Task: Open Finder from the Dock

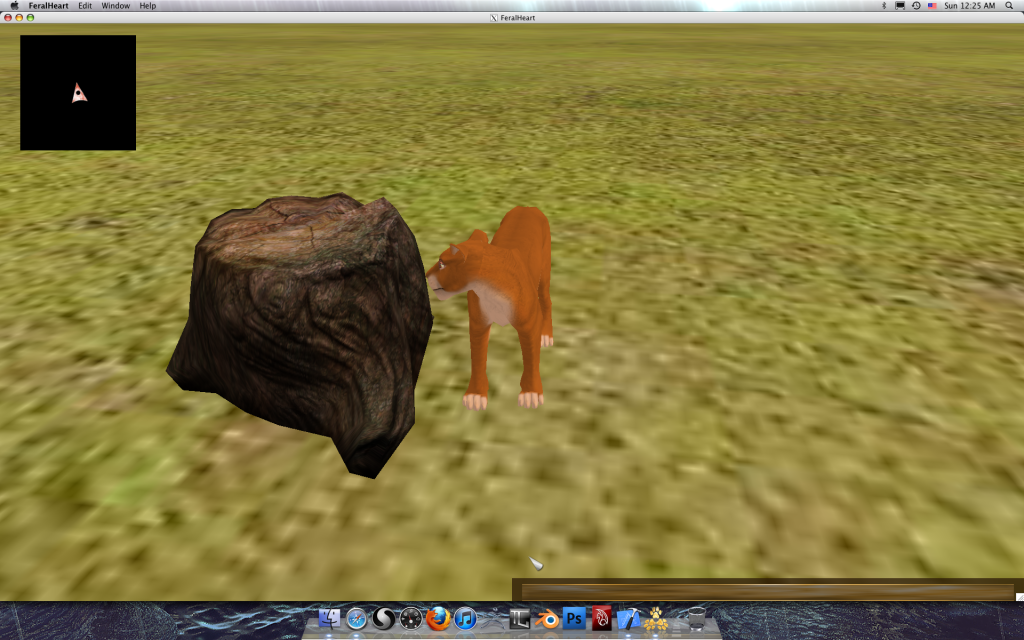Action: tap(329, 618)
